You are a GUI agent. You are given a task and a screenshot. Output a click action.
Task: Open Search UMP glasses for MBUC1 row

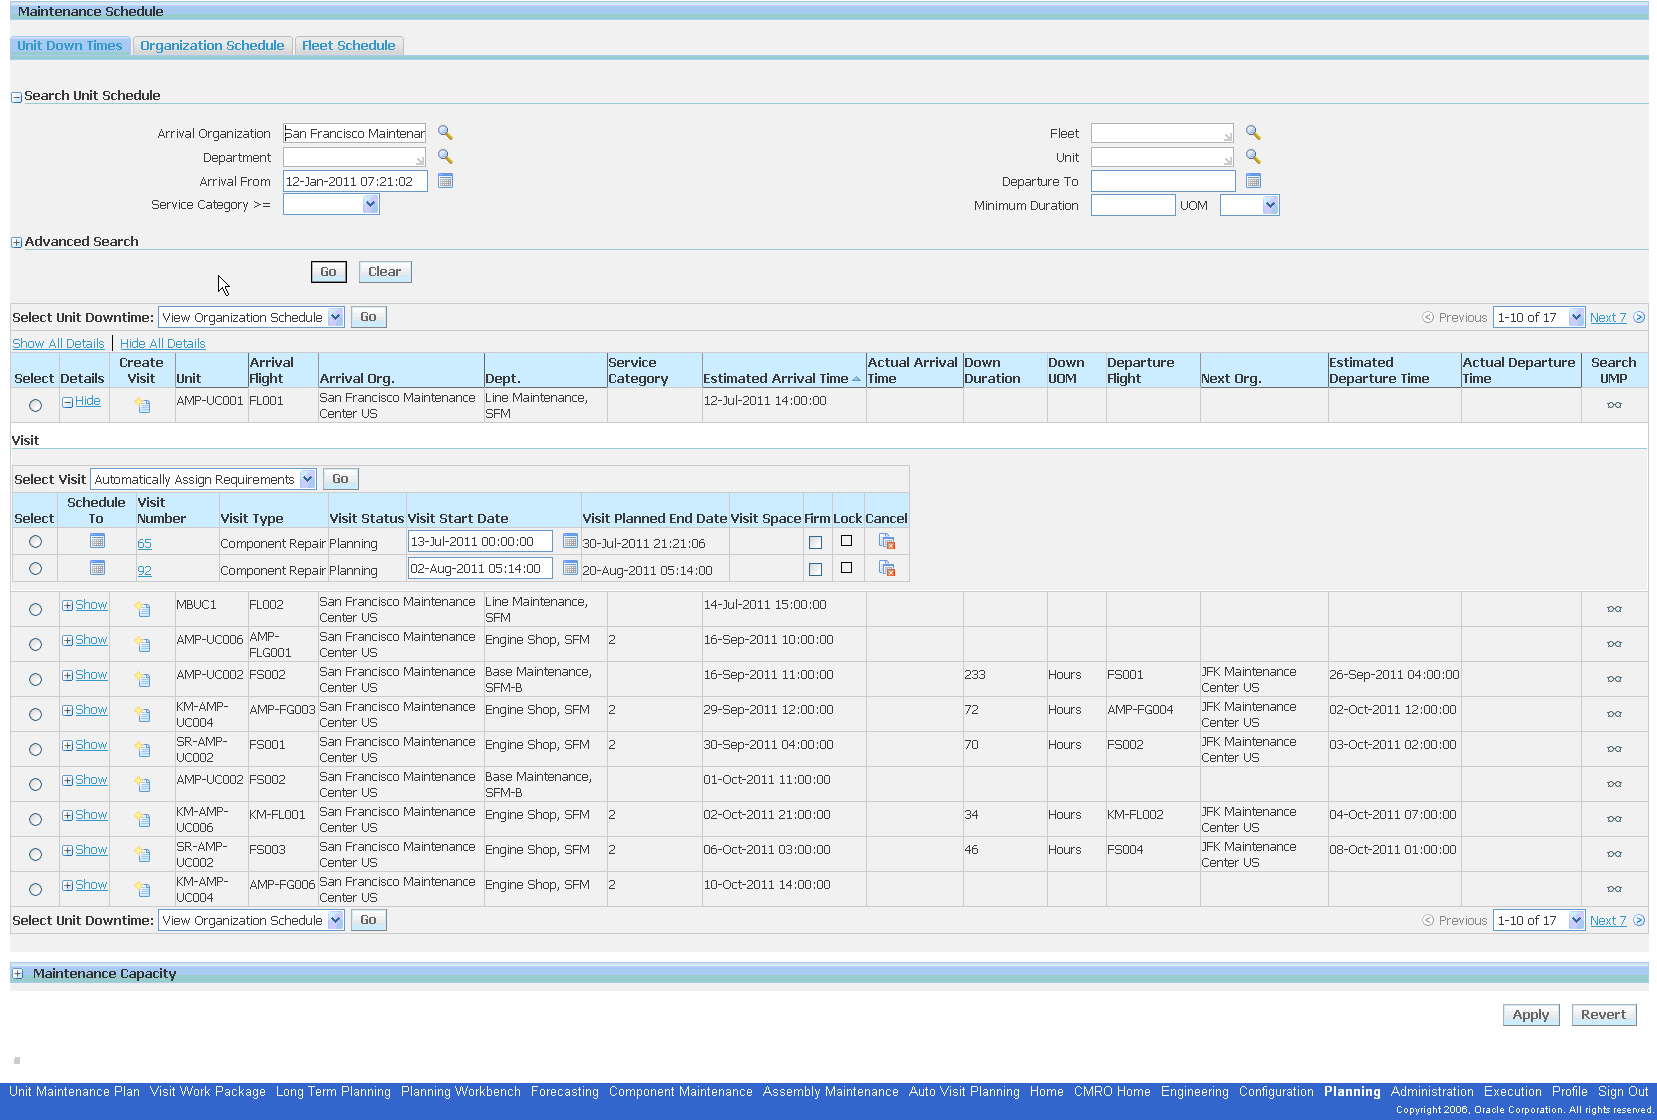(x=1614, y=609)
